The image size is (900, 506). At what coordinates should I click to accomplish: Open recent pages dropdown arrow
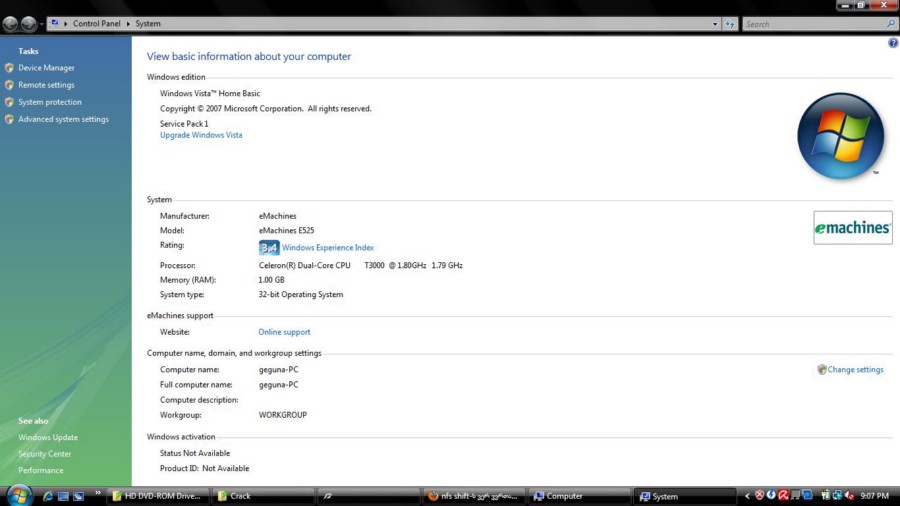click(41, 24)
